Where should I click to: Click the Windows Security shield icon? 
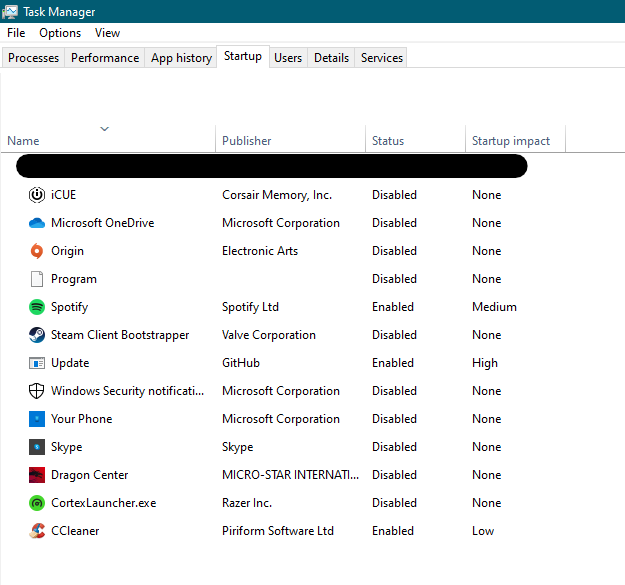tap(37, 391)
